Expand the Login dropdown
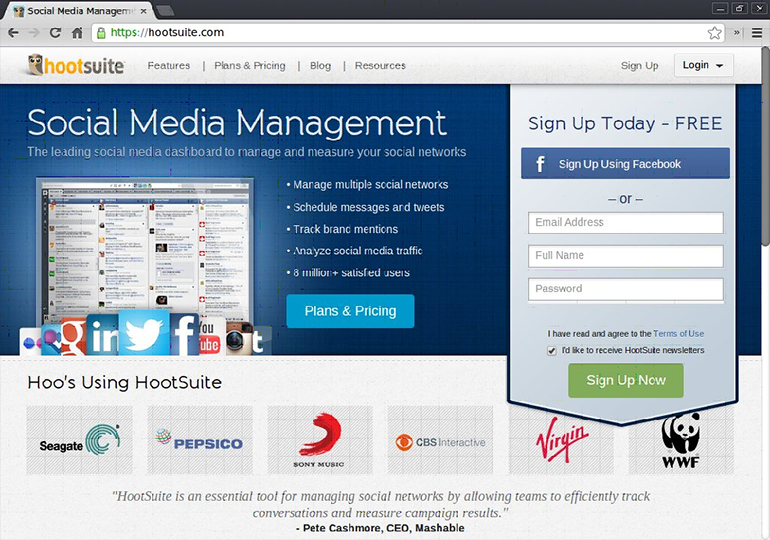This screenshot has width=770, height=540. tap(703, 65)
